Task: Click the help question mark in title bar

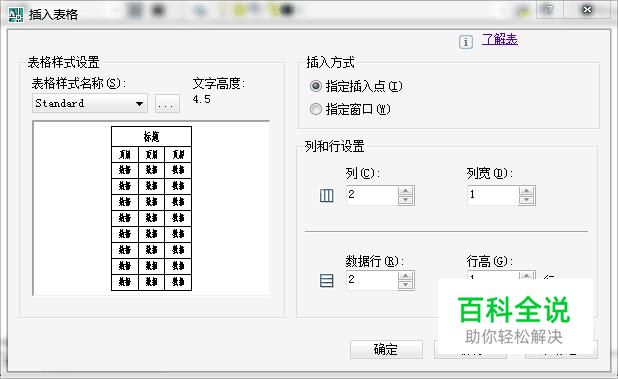Action: tap(549, 9)
